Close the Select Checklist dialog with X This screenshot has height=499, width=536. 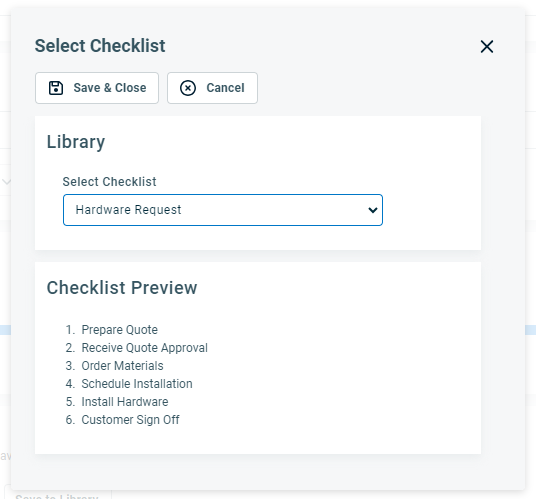click(487, 46)
